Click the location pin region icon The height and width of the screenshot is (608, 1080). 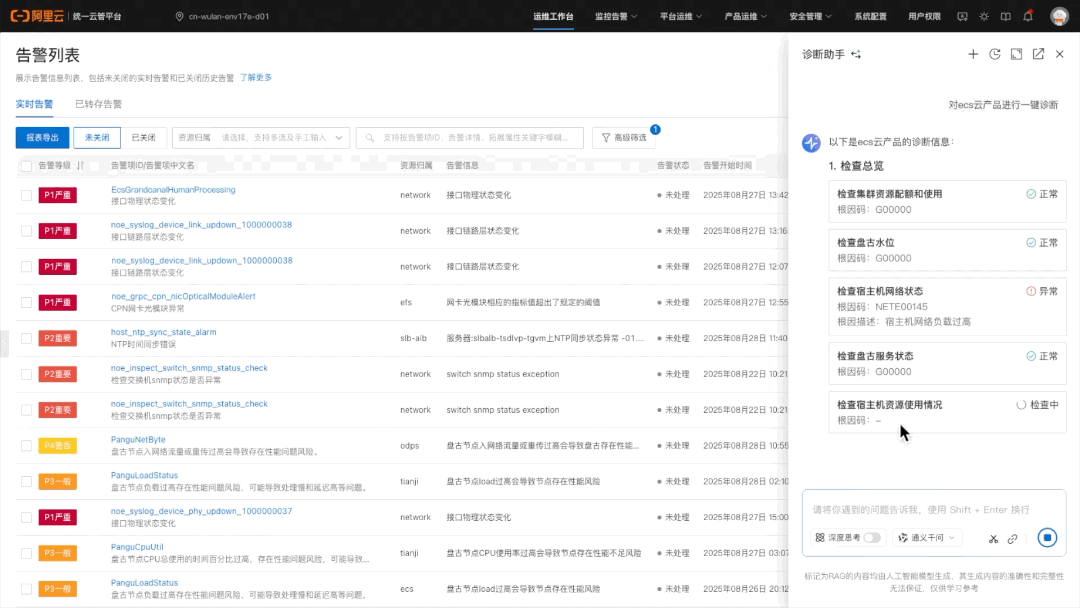[179, 17]
